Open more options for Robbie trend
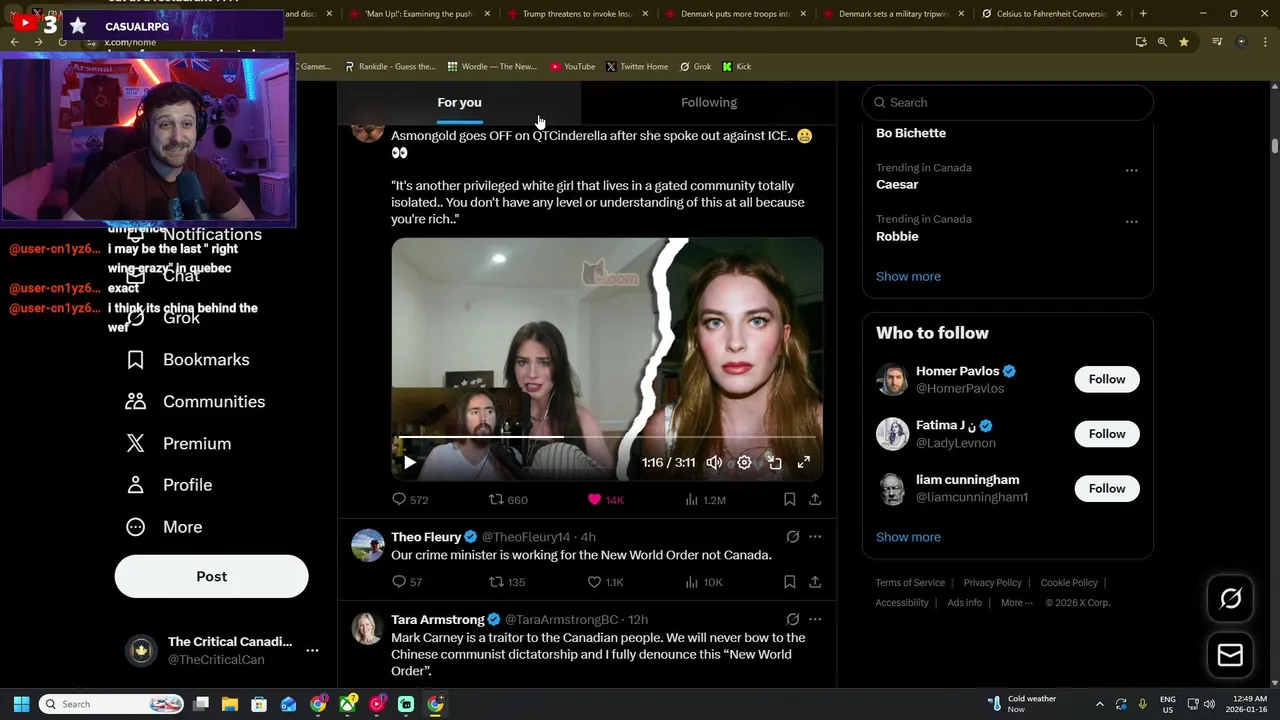This screenshot has width=1280, height=720. pyautogui.click(x=1131, y=222)
